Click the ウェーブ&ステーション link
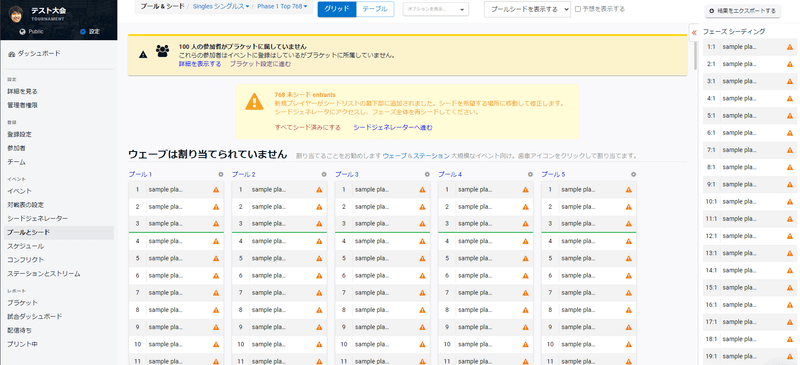This screenshot has height=365, width=800. click(x=416, y=156)
